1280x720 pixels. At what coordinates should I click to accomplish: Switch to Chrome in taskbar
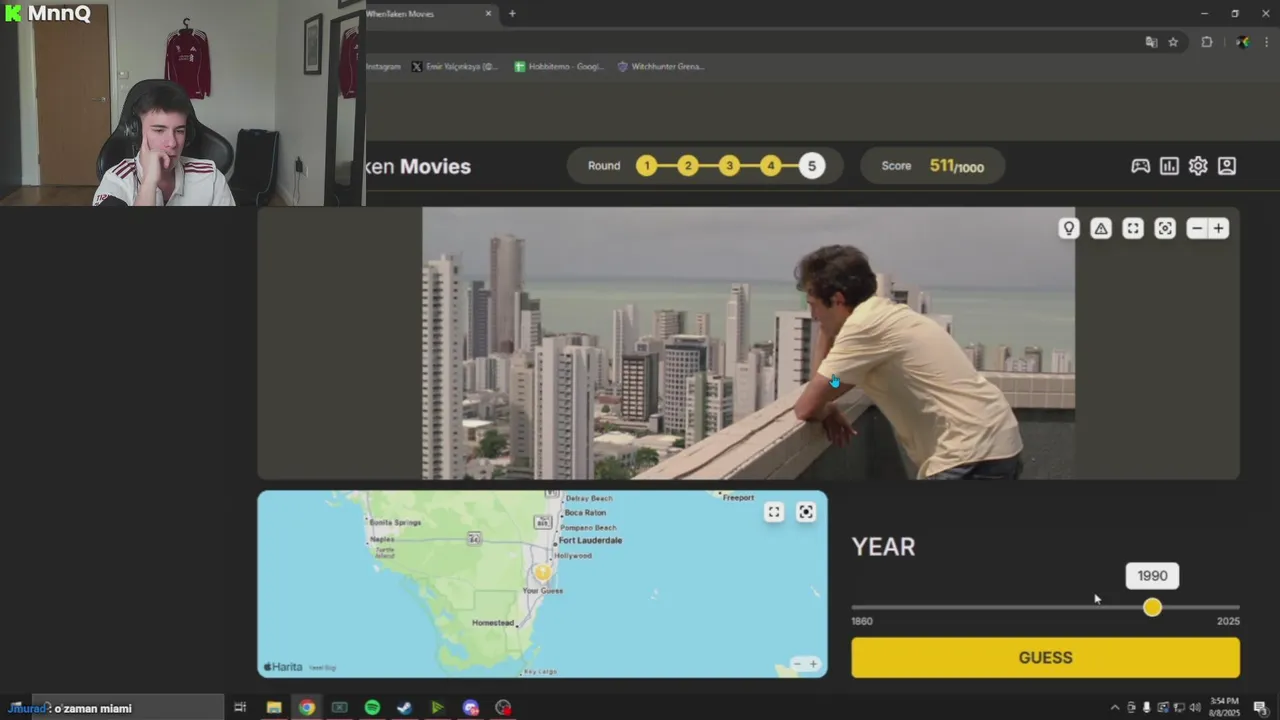(x=307, y=708)
